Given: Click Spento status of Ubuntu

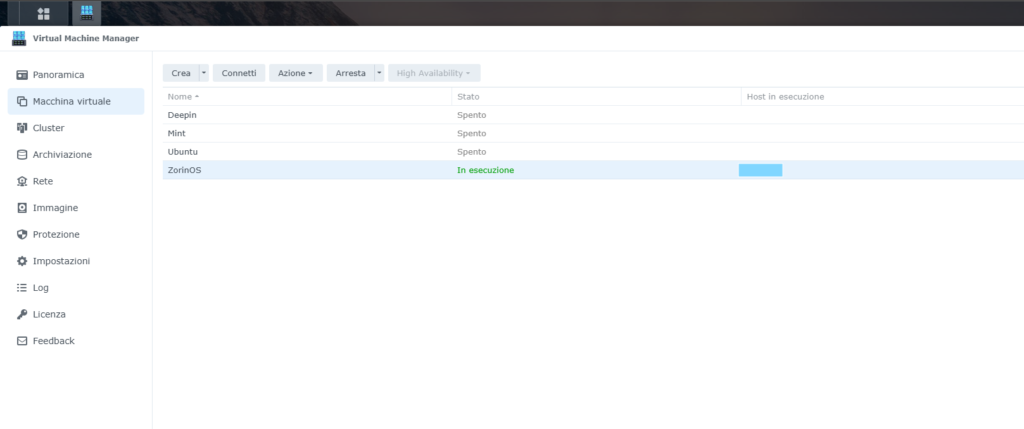Looking at the screenshot, I should tap(472, 151).
